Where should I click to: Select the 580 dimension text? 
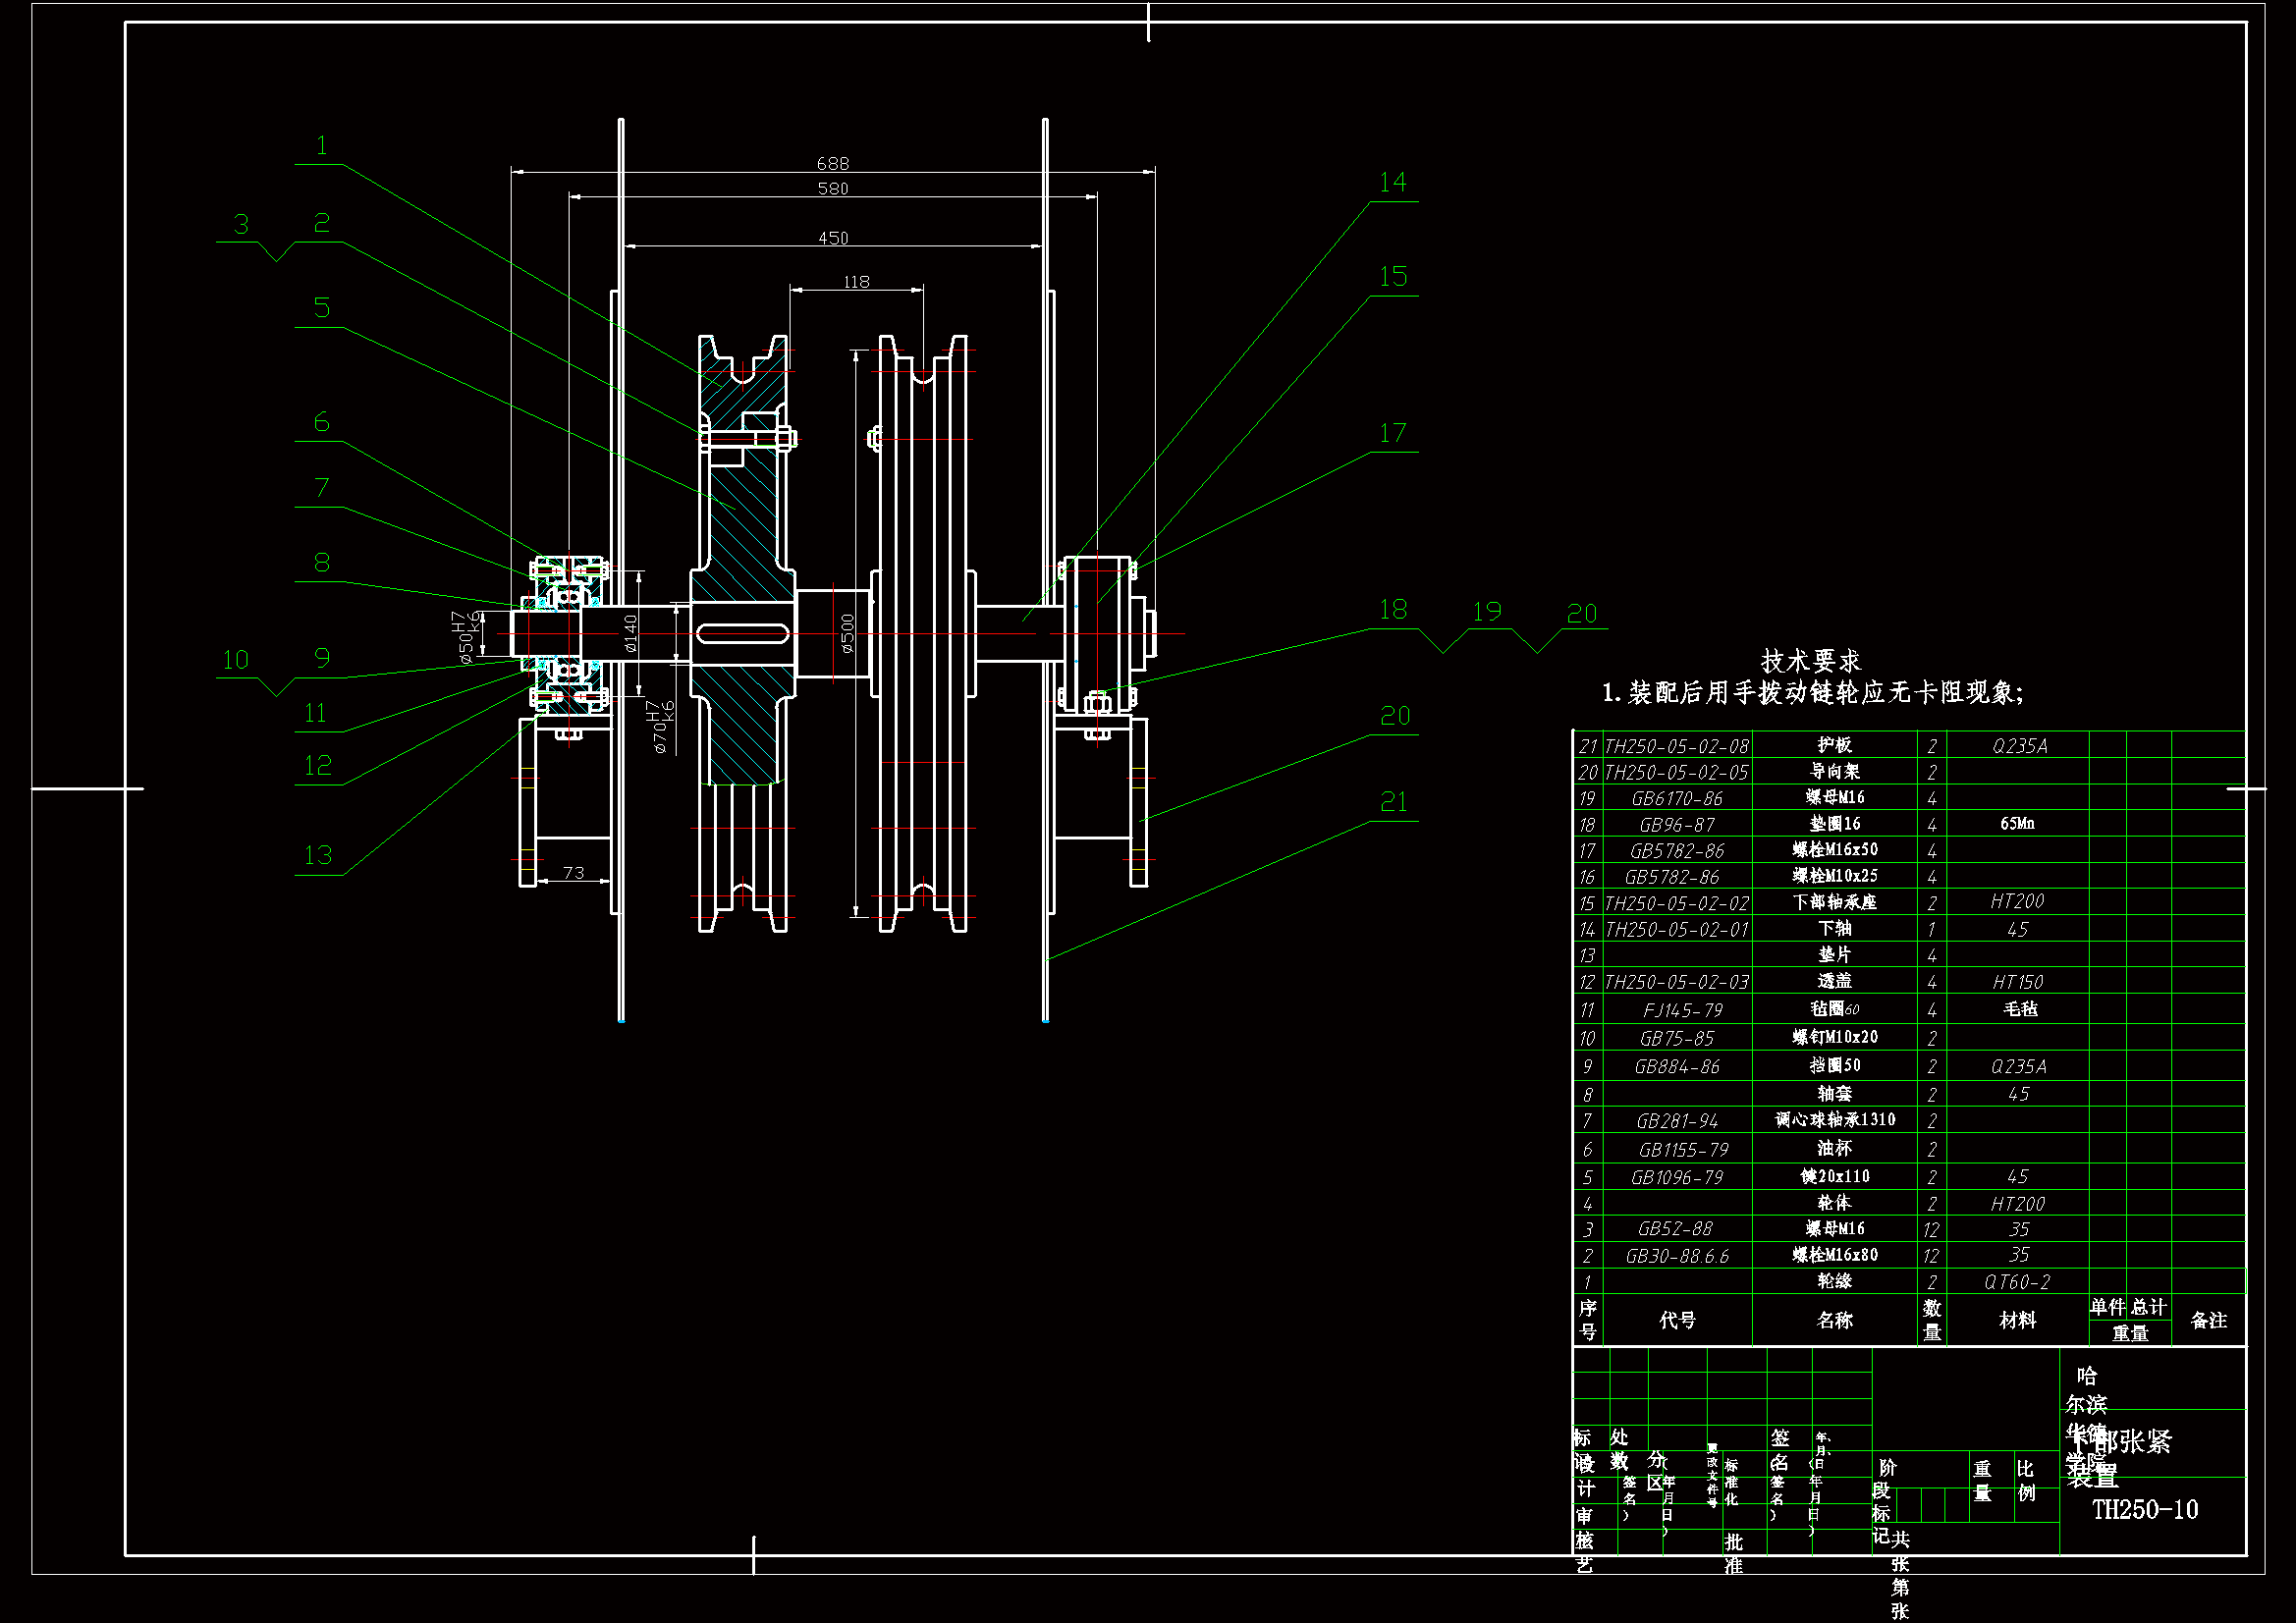click(832, 189)
